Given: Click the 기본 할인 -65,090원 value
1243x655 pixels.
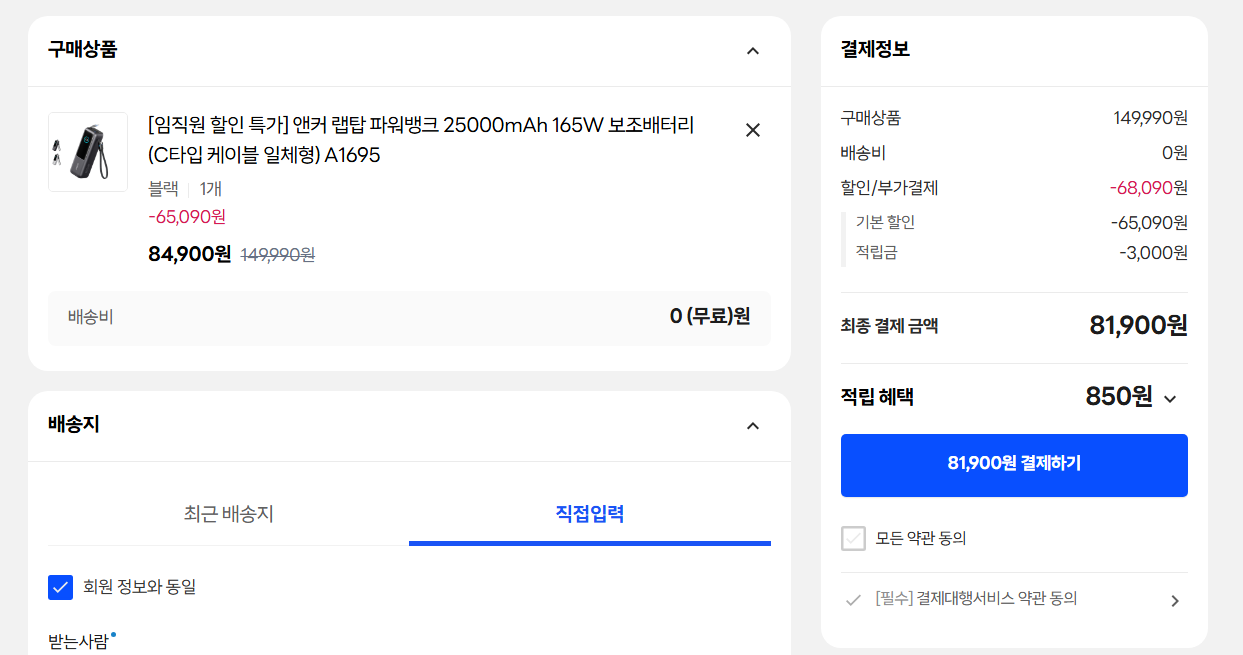Looking at the screenshot, I should tap(1149, 223).
